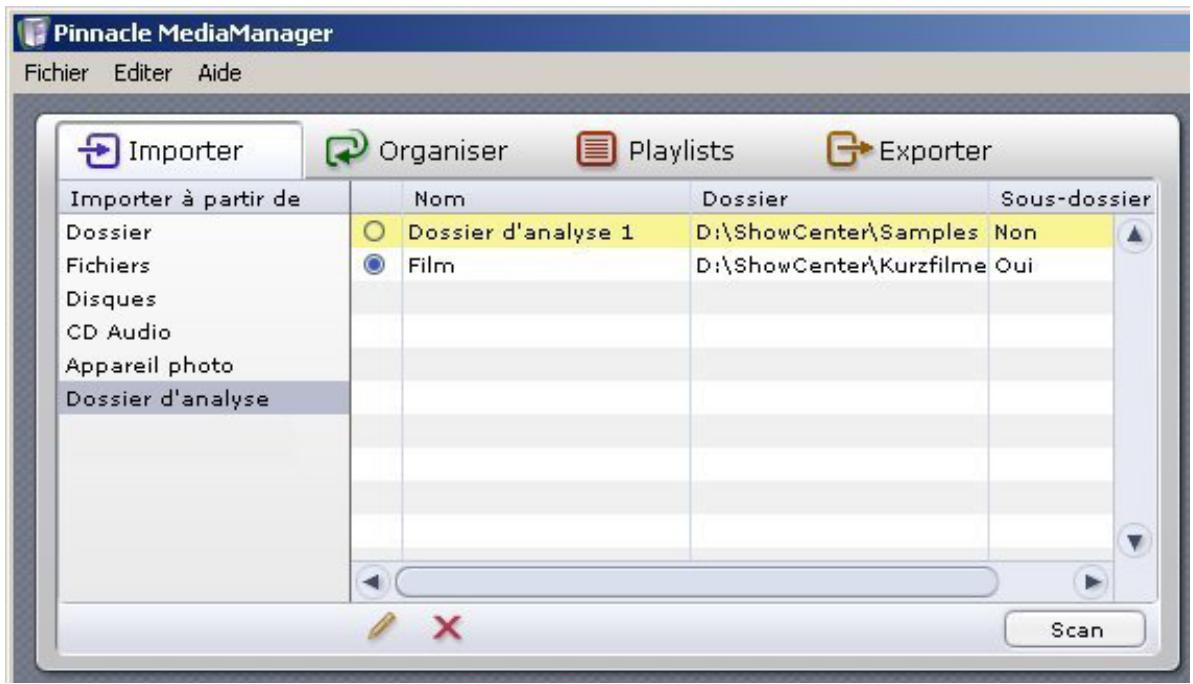The height and width of the screenshot is (684, 1193).
Task: Switch to the Organiser tab
Action: pyautogui.click(x=417, y=151)
